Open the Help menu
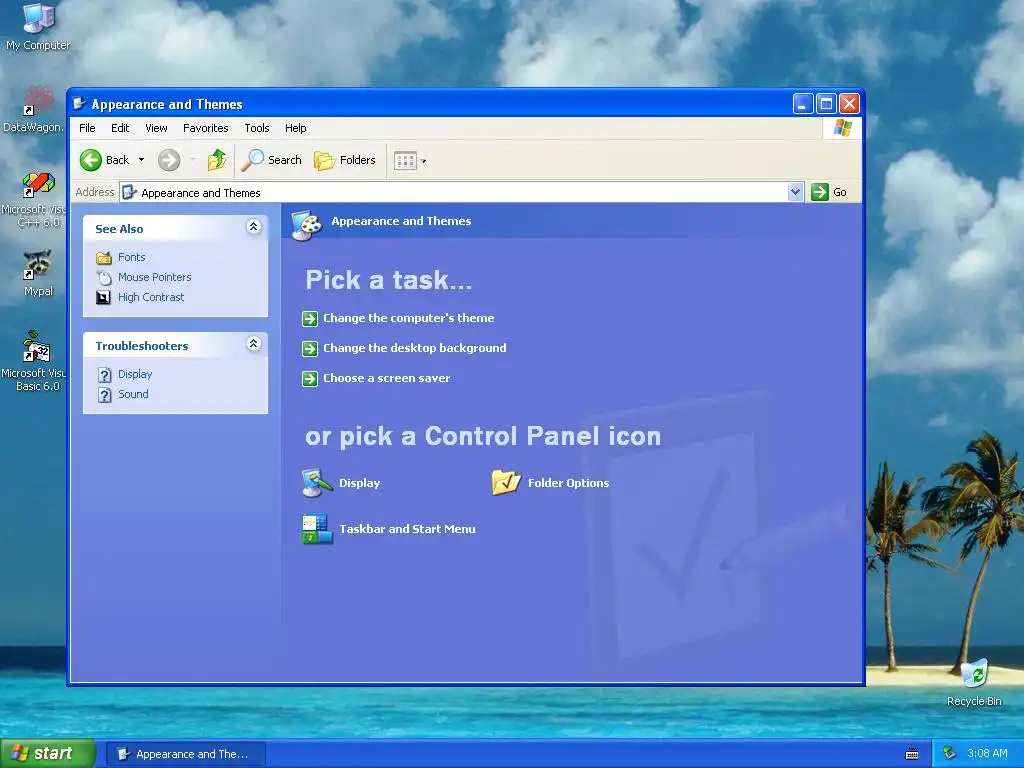Screen dimensions: 1024x768 [x=295, y=128]
